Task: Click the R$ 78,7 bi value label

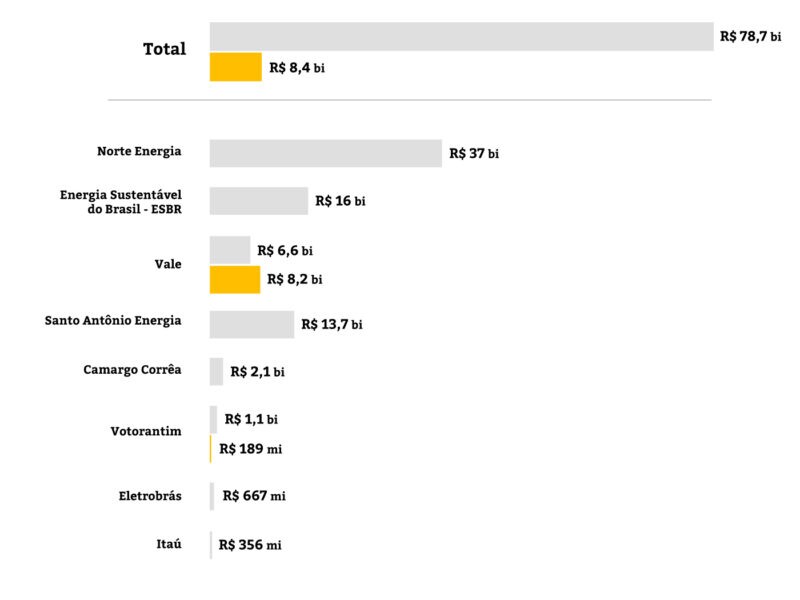Action: (750, 37)
